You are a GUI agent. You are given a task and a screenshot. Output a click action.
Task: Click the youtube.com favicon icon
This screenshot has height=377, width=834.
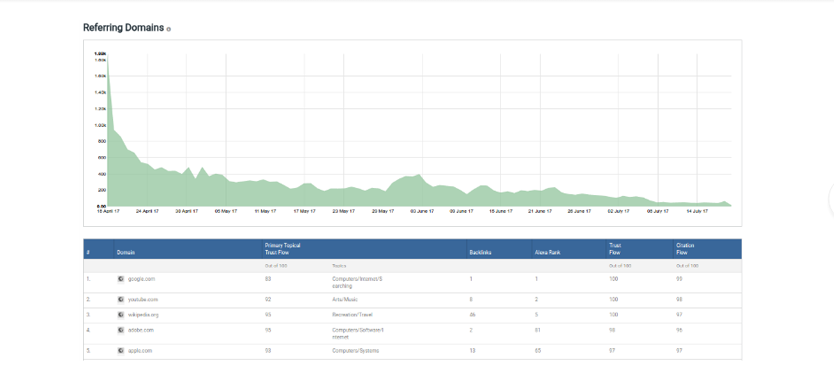click(x=121, y=299)
